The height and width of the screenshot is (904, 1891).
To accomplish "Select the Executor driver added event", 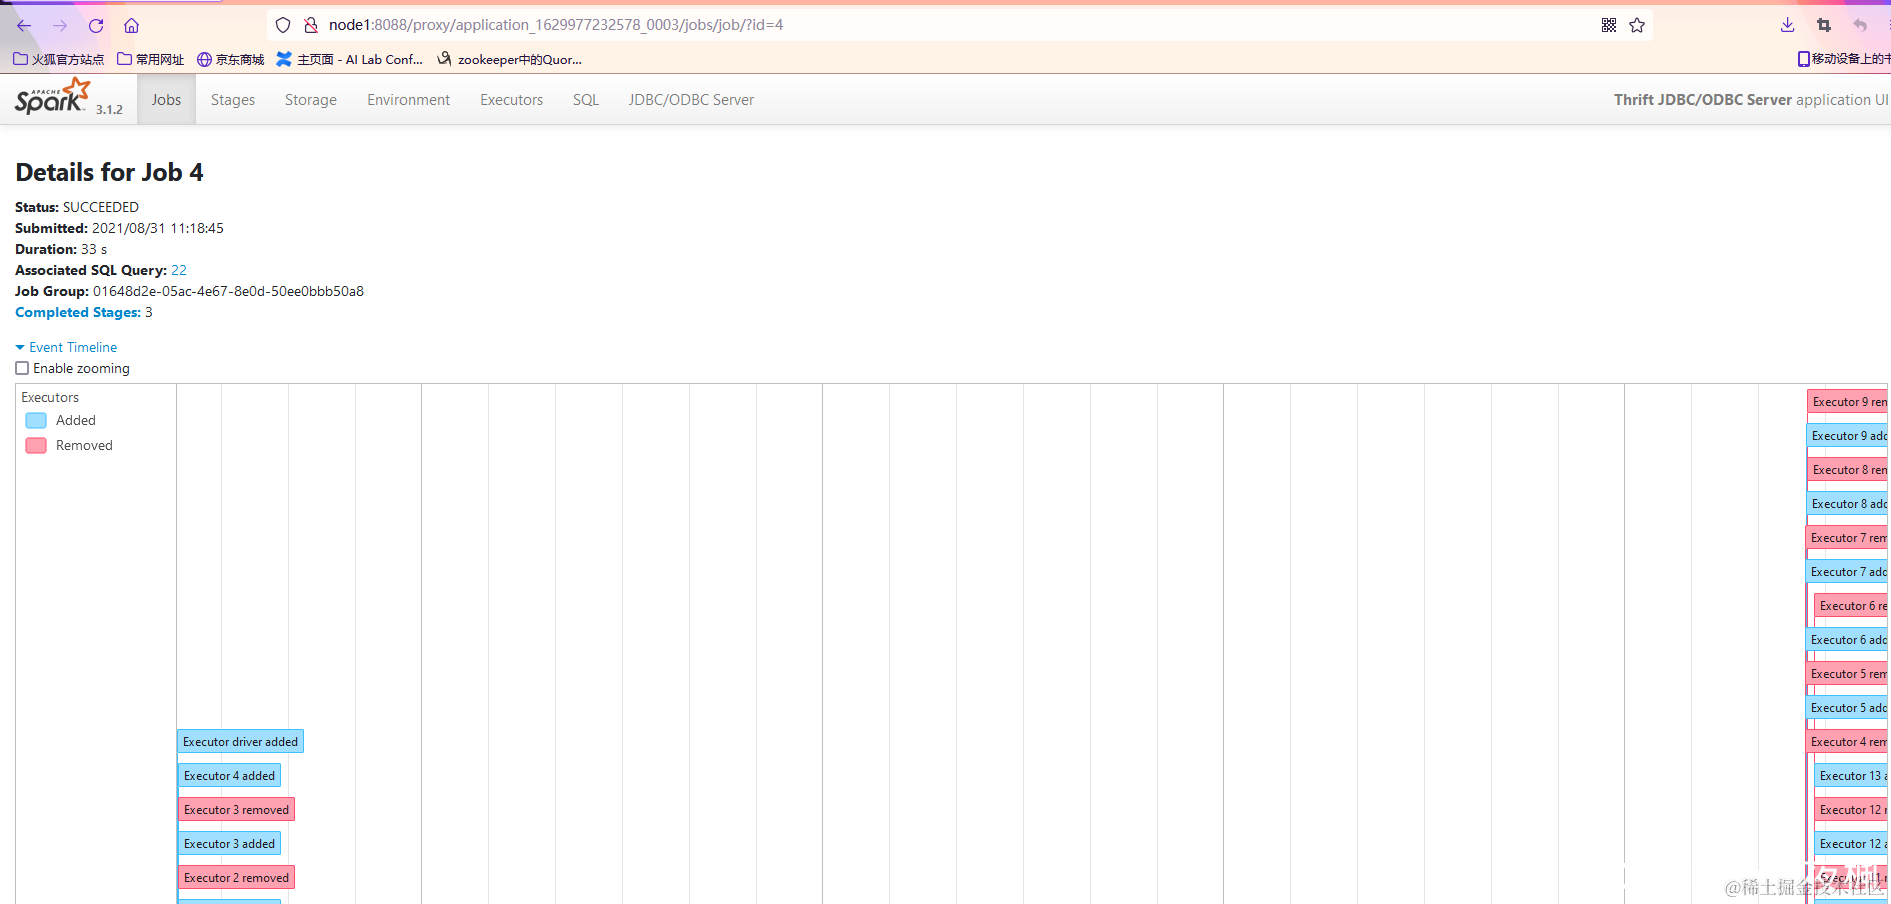I will (241, 742).
